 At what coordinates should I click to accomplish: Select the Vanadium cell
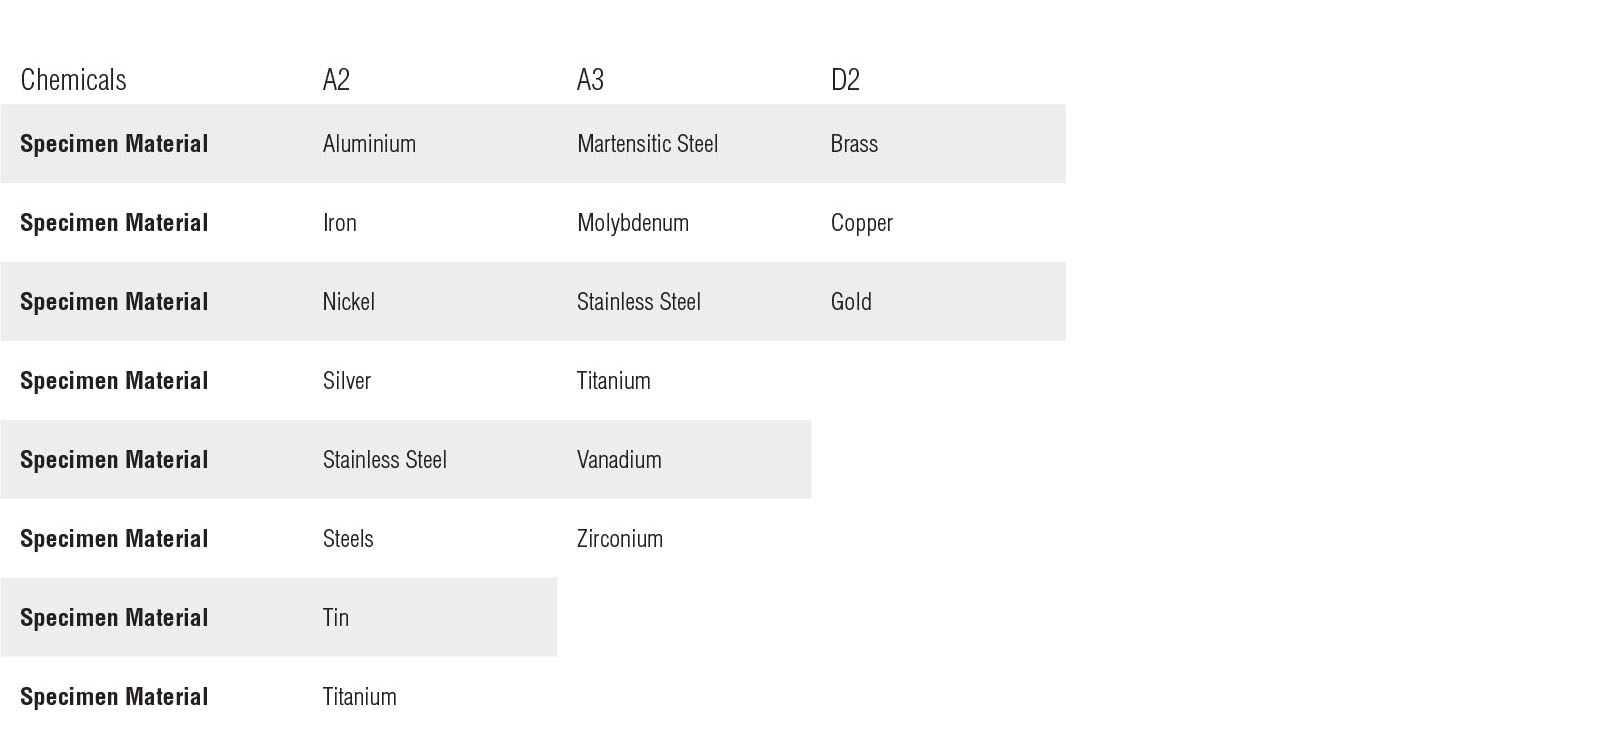click(x=619, y=460)
